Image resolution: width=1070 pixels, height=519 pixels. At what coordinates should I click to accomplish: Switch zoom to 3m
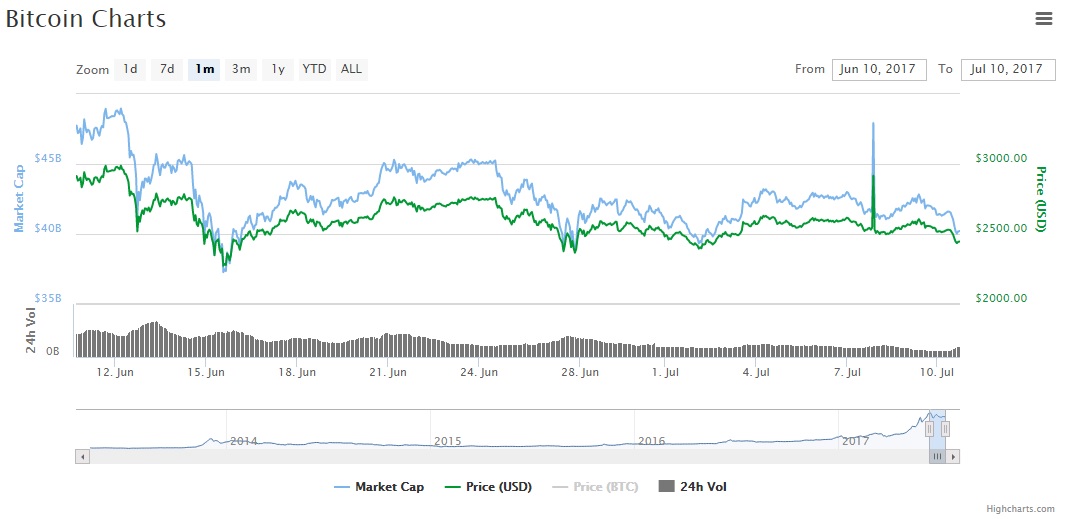241,69
